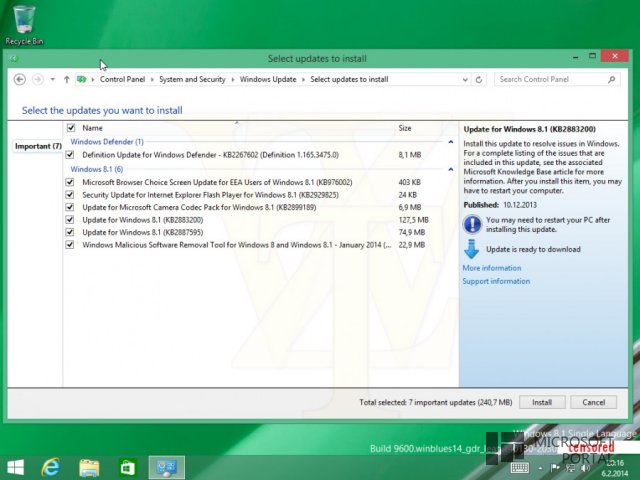
Task: Expand the chevron after Control Panel breadcrumb
Action: [152, 80]
